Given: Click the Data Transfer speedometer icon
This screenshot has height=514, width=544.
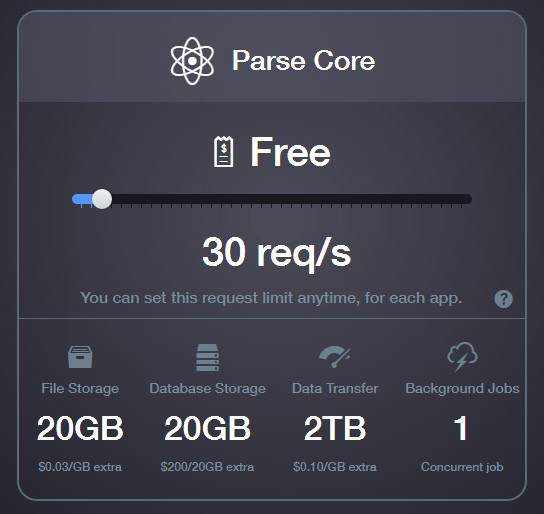Looking at the screenshot, I should tap(335, 357).
